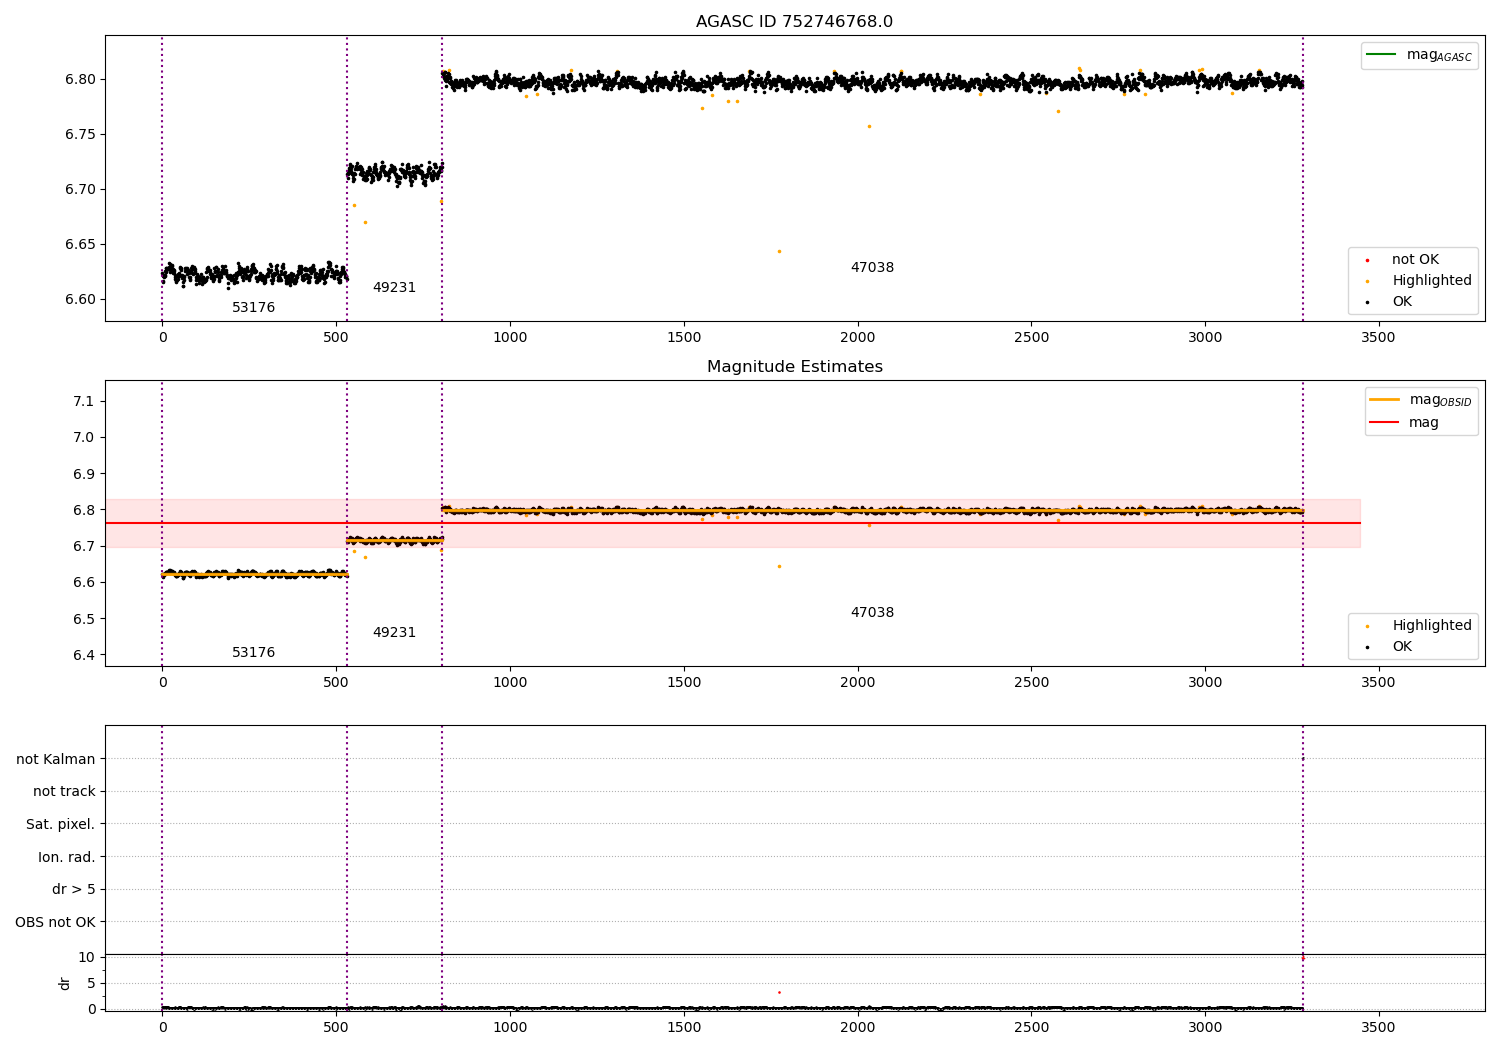
Task: Click the 2500 x-tick label below the Magnitude Estimates plot
Action: point(1031,683)
